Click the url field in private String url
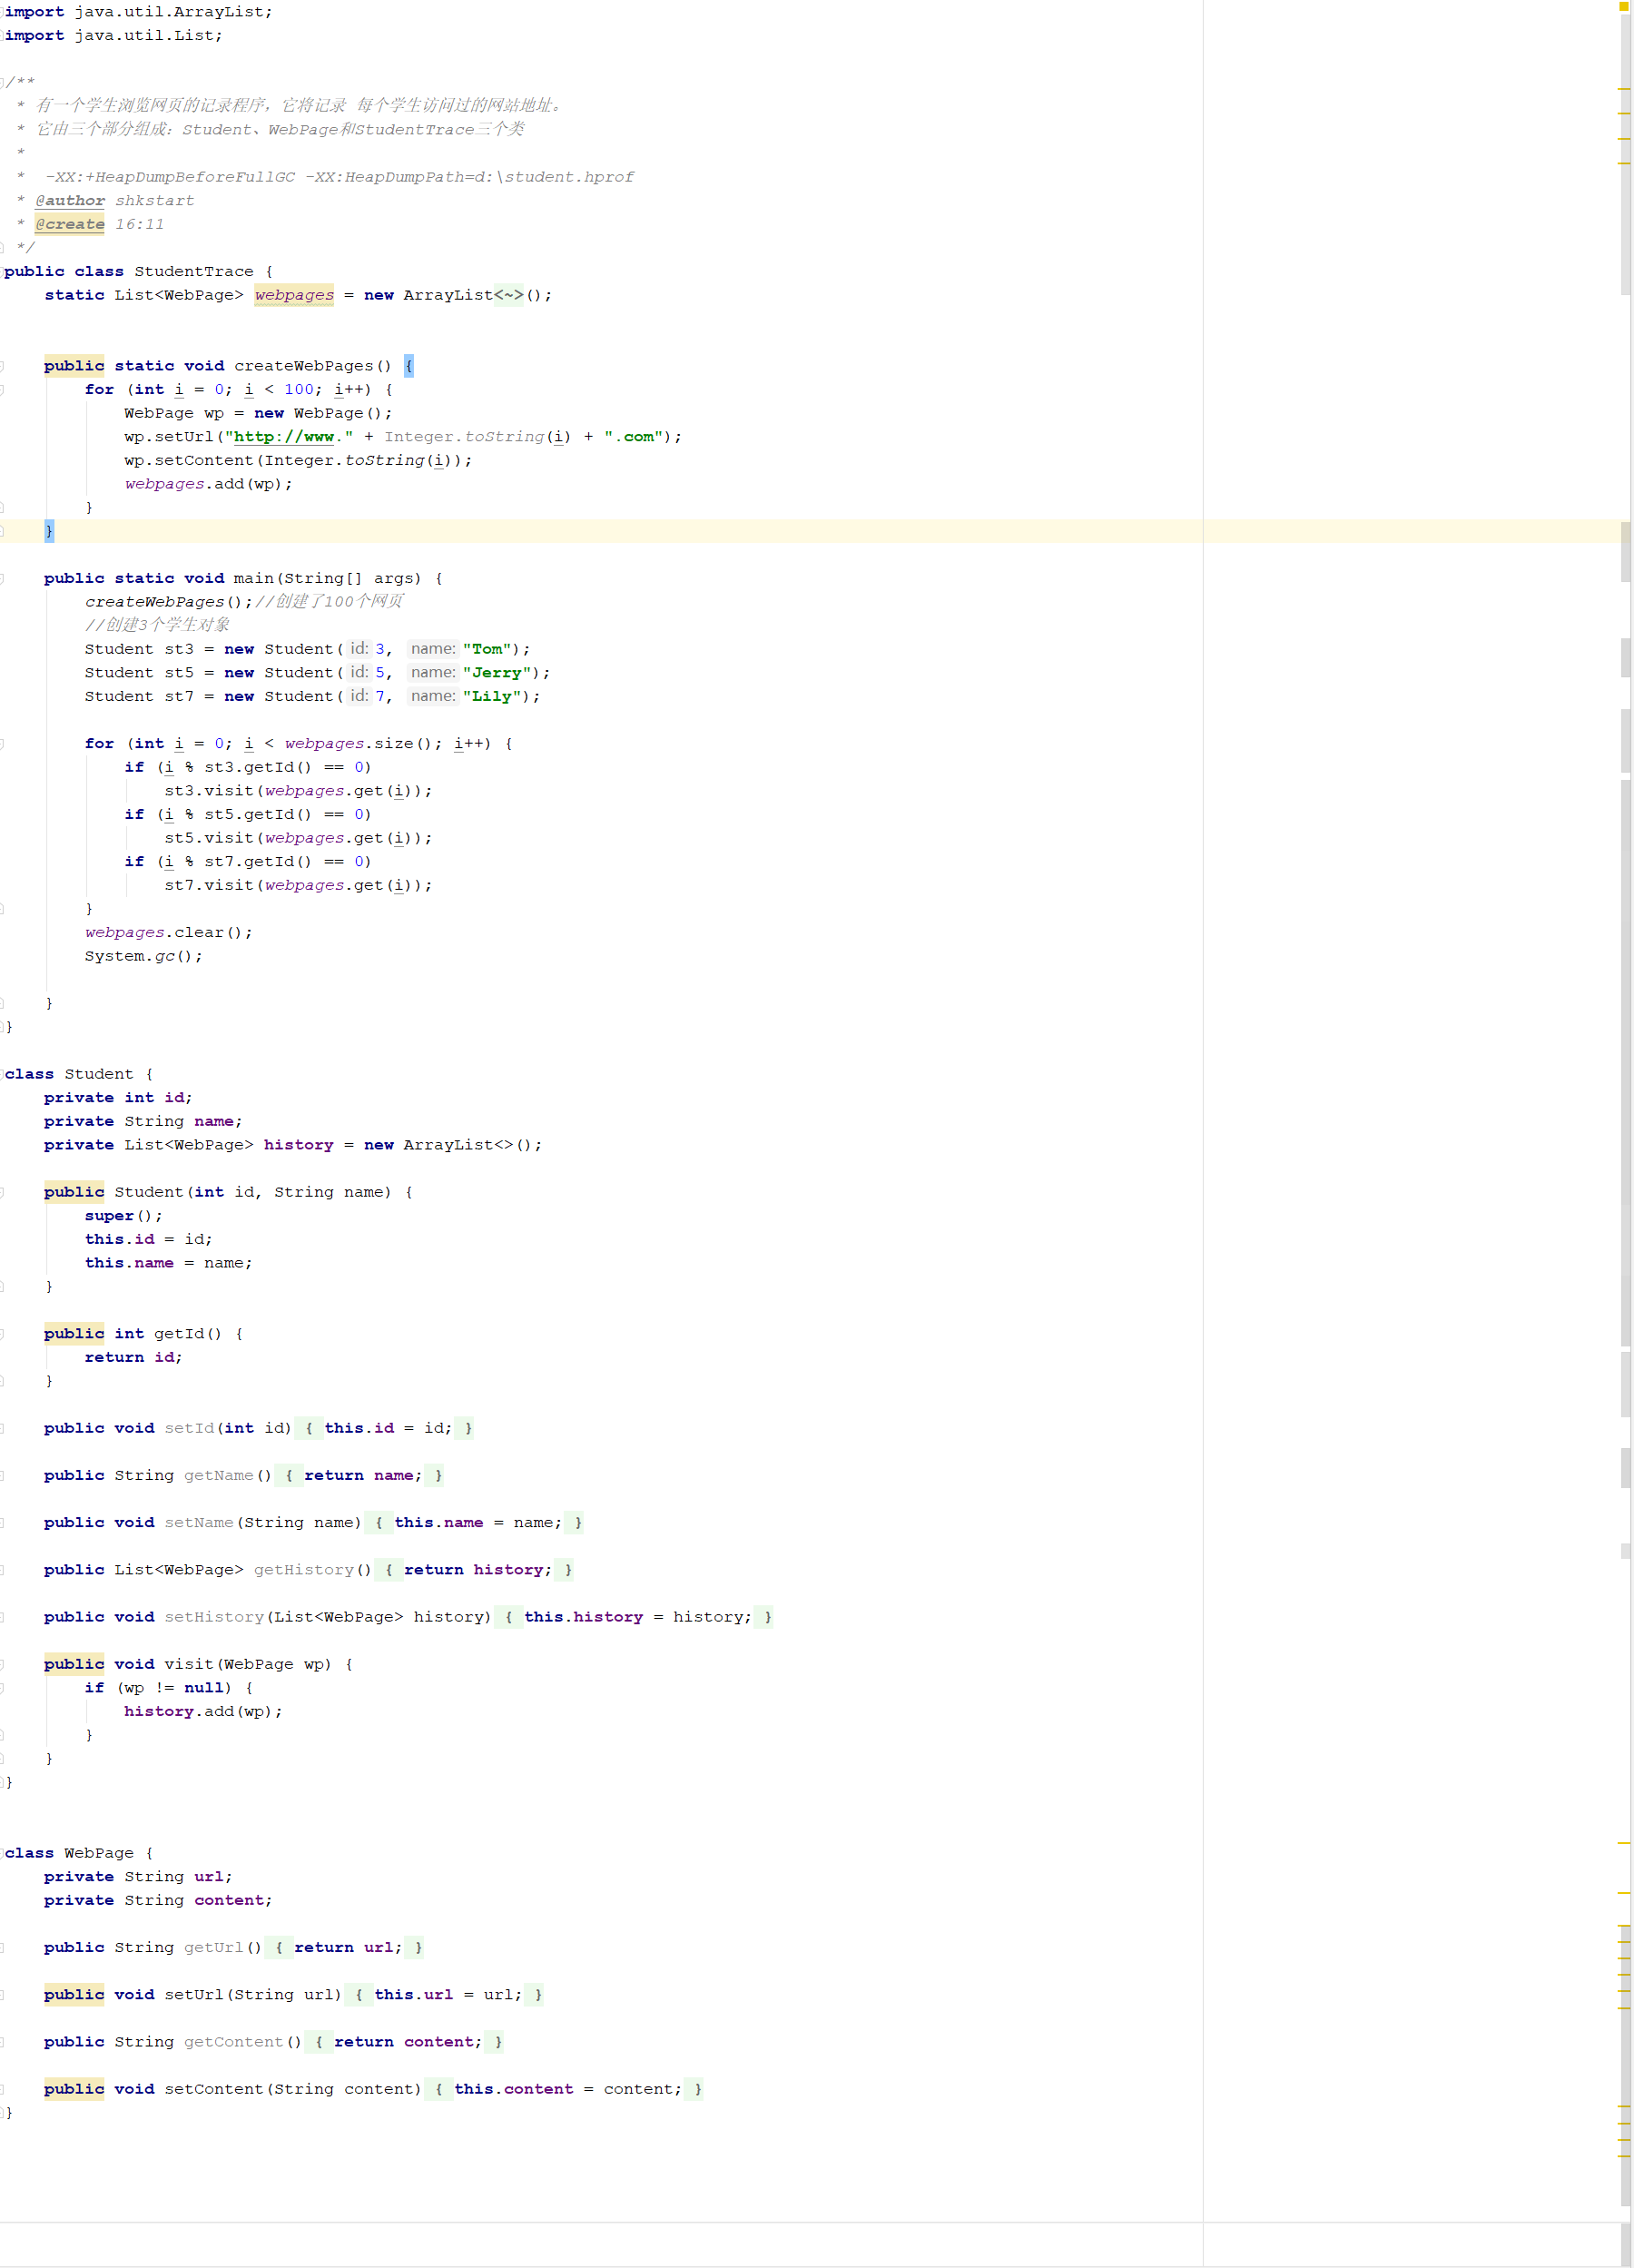This screenshot has width=1634, height=2268. [x=209, y=1876]
